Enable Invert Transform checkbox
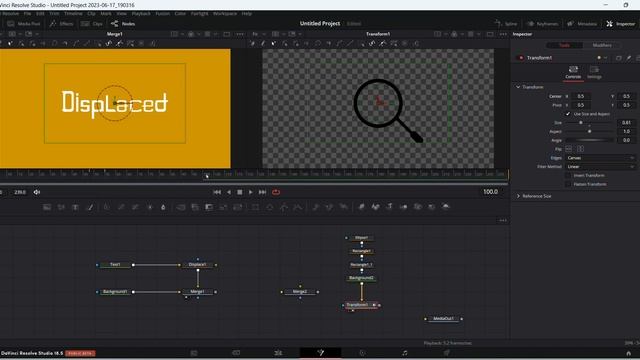The height and width of the screenshot is (360, 640). coord(567,175)
